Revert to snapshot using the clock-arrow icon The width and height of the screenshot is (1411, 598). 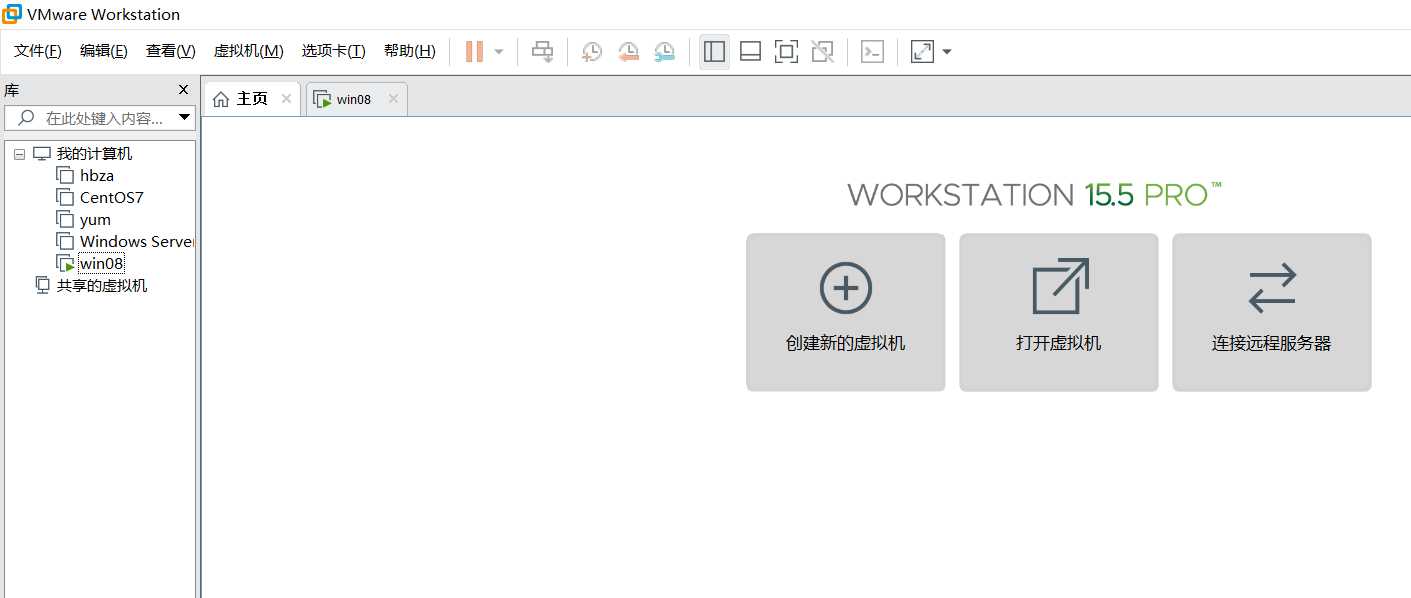(x=628, y=51)
